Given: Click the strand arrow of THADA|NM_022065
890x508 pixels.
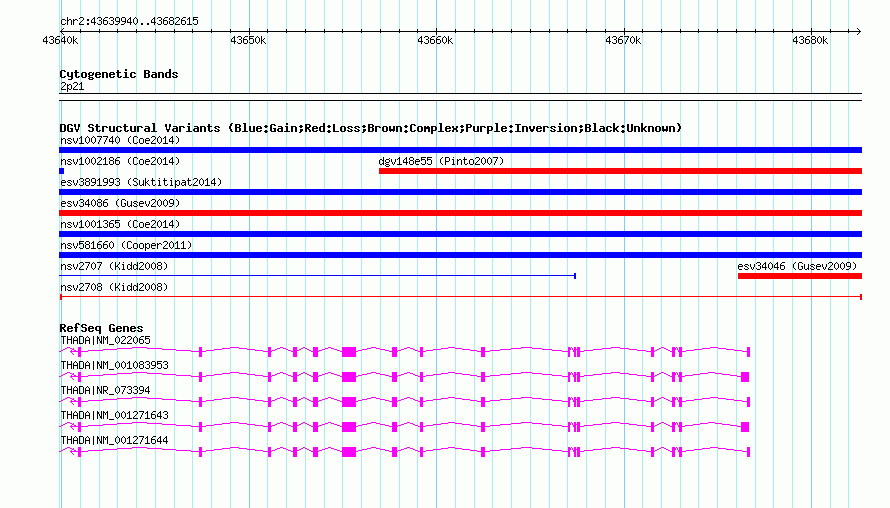Looking at the screenshot, I should point(73,352).
